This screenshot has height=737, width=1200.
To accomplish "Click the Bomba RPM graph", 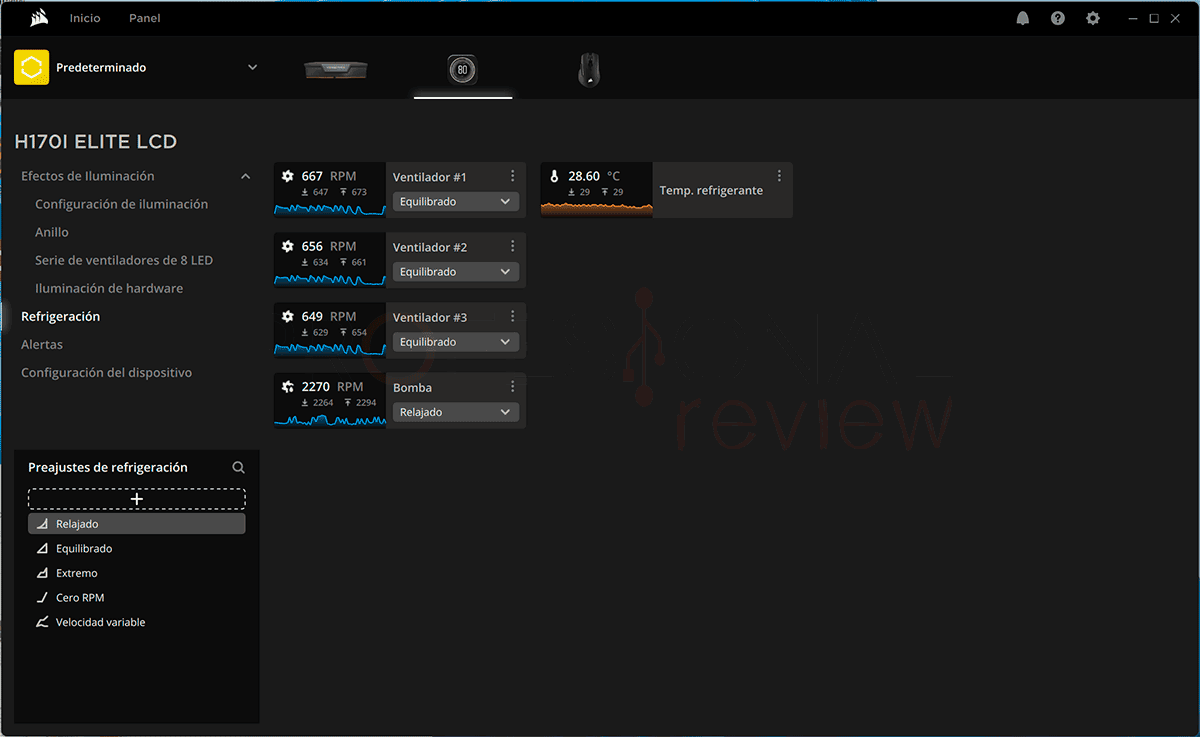I will [330, 419].
